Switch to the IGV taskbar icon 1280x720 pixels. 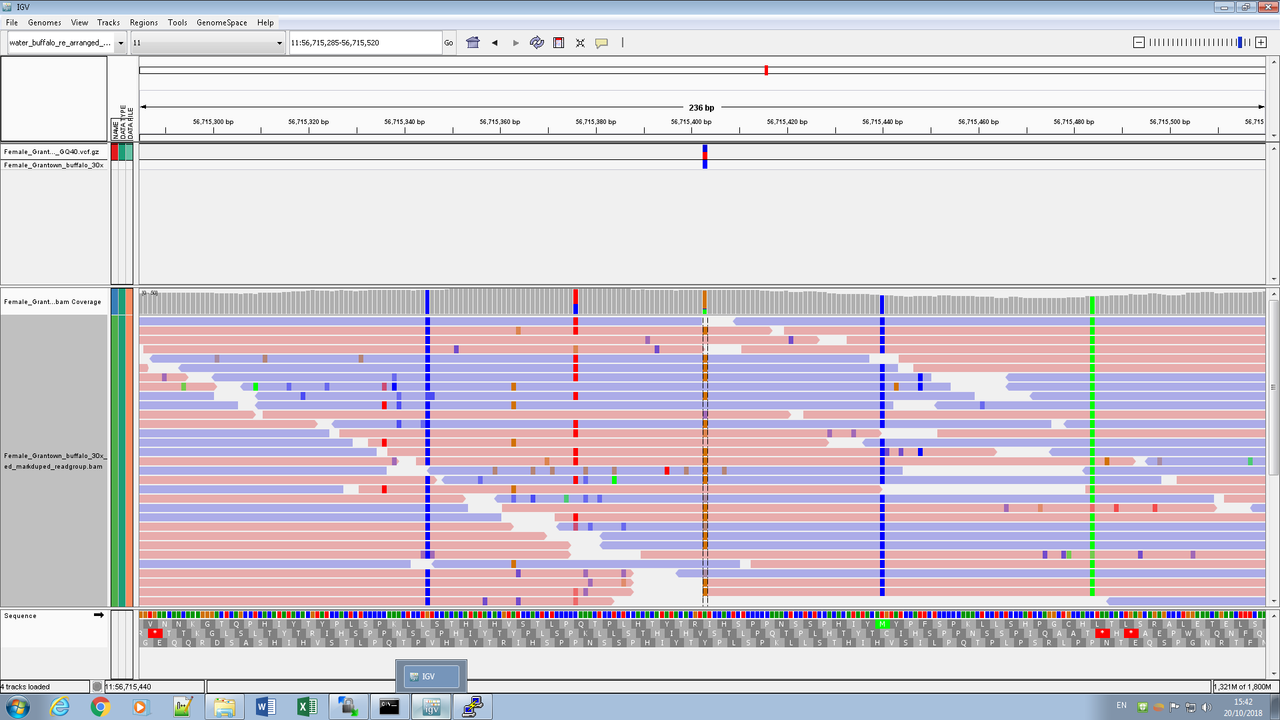(432, 707)
